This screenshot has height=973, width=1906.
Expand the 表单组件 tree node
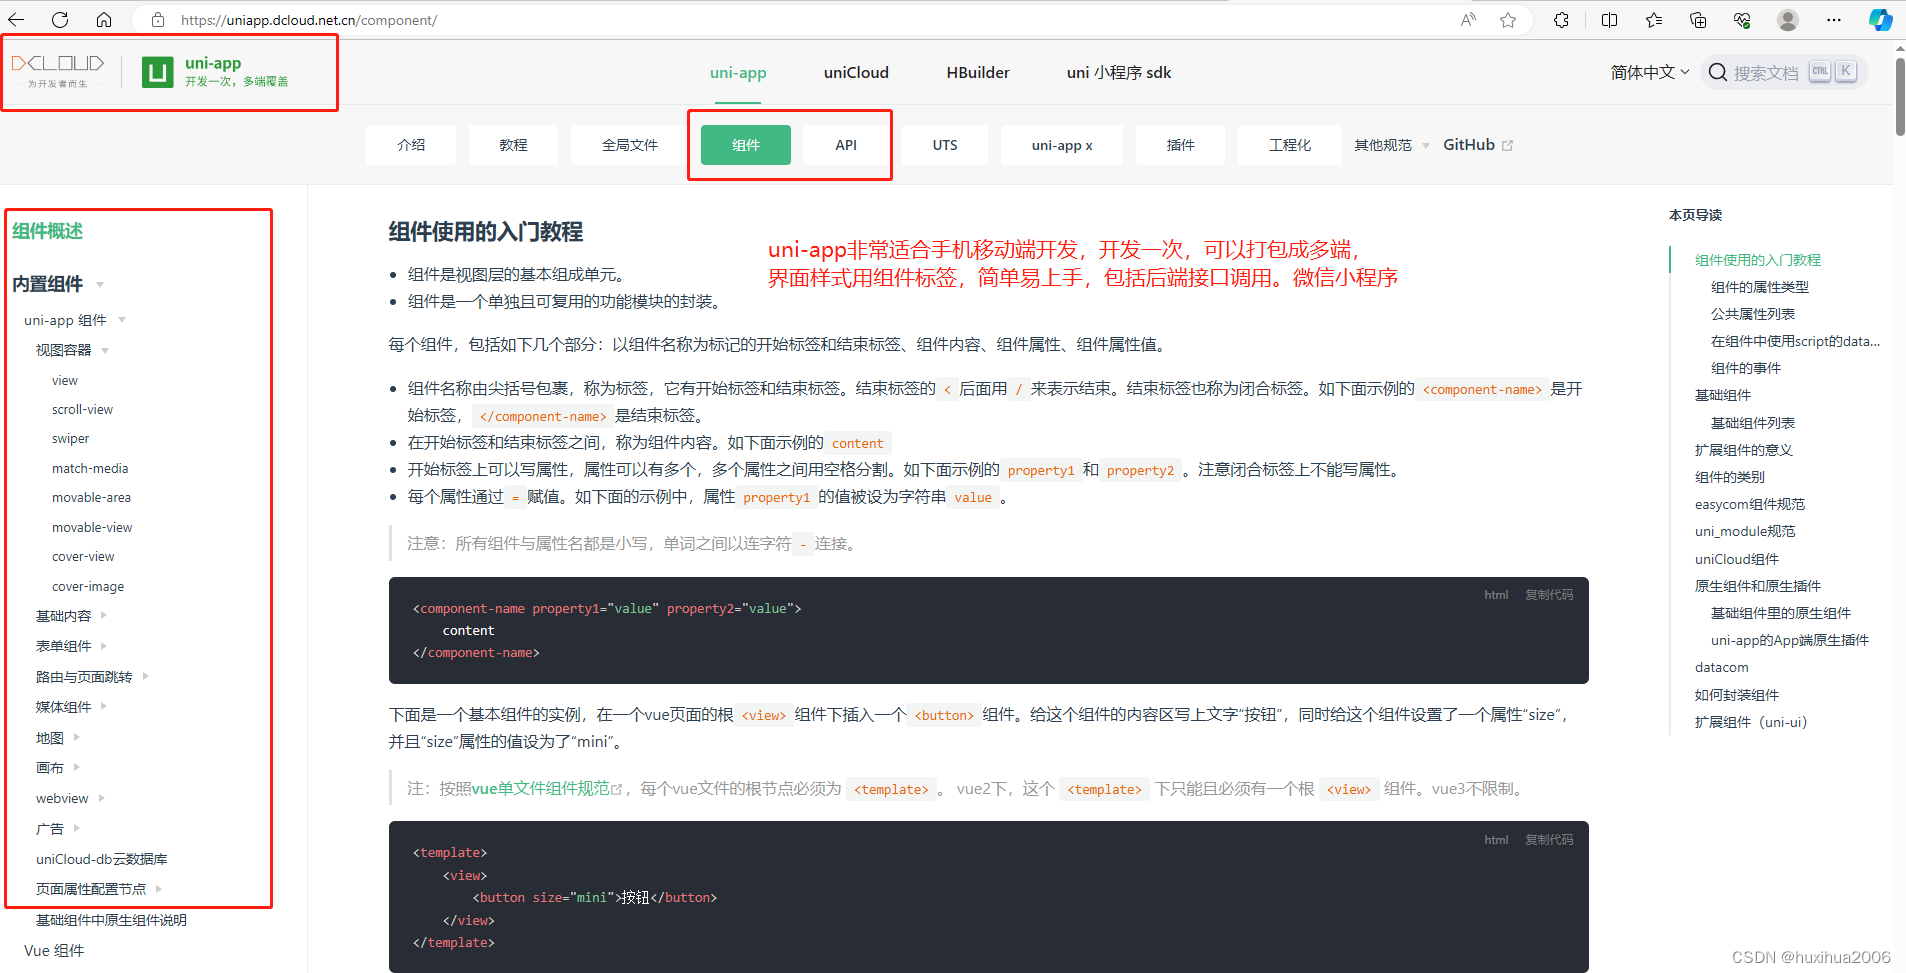[103, 646]
